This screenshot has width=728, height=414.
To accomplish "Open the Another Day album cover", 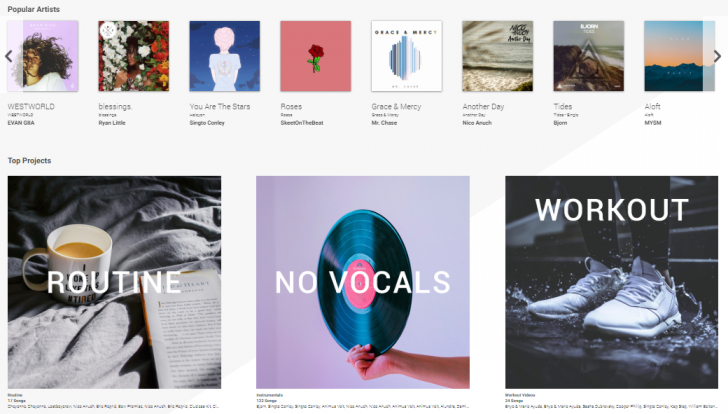I will click(498, 56).
